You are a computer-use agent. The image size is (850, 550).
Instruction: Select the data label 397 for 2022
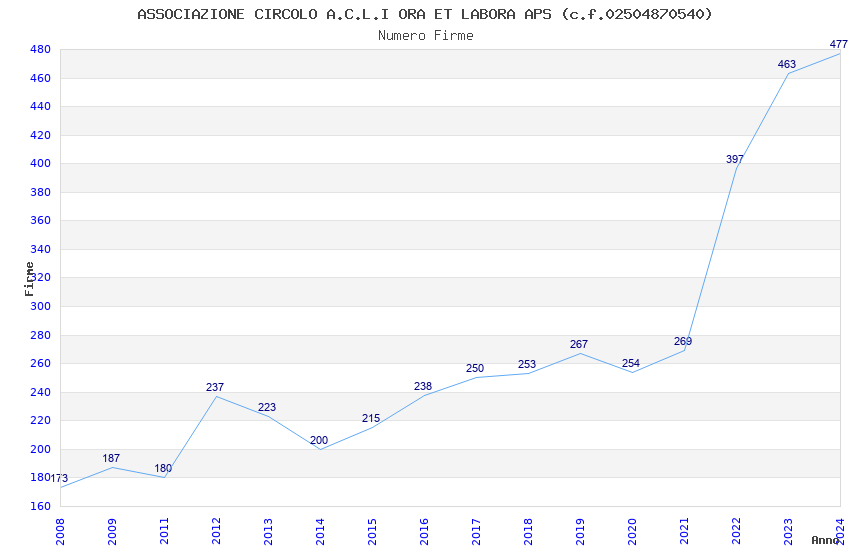(x=736, y=159)
